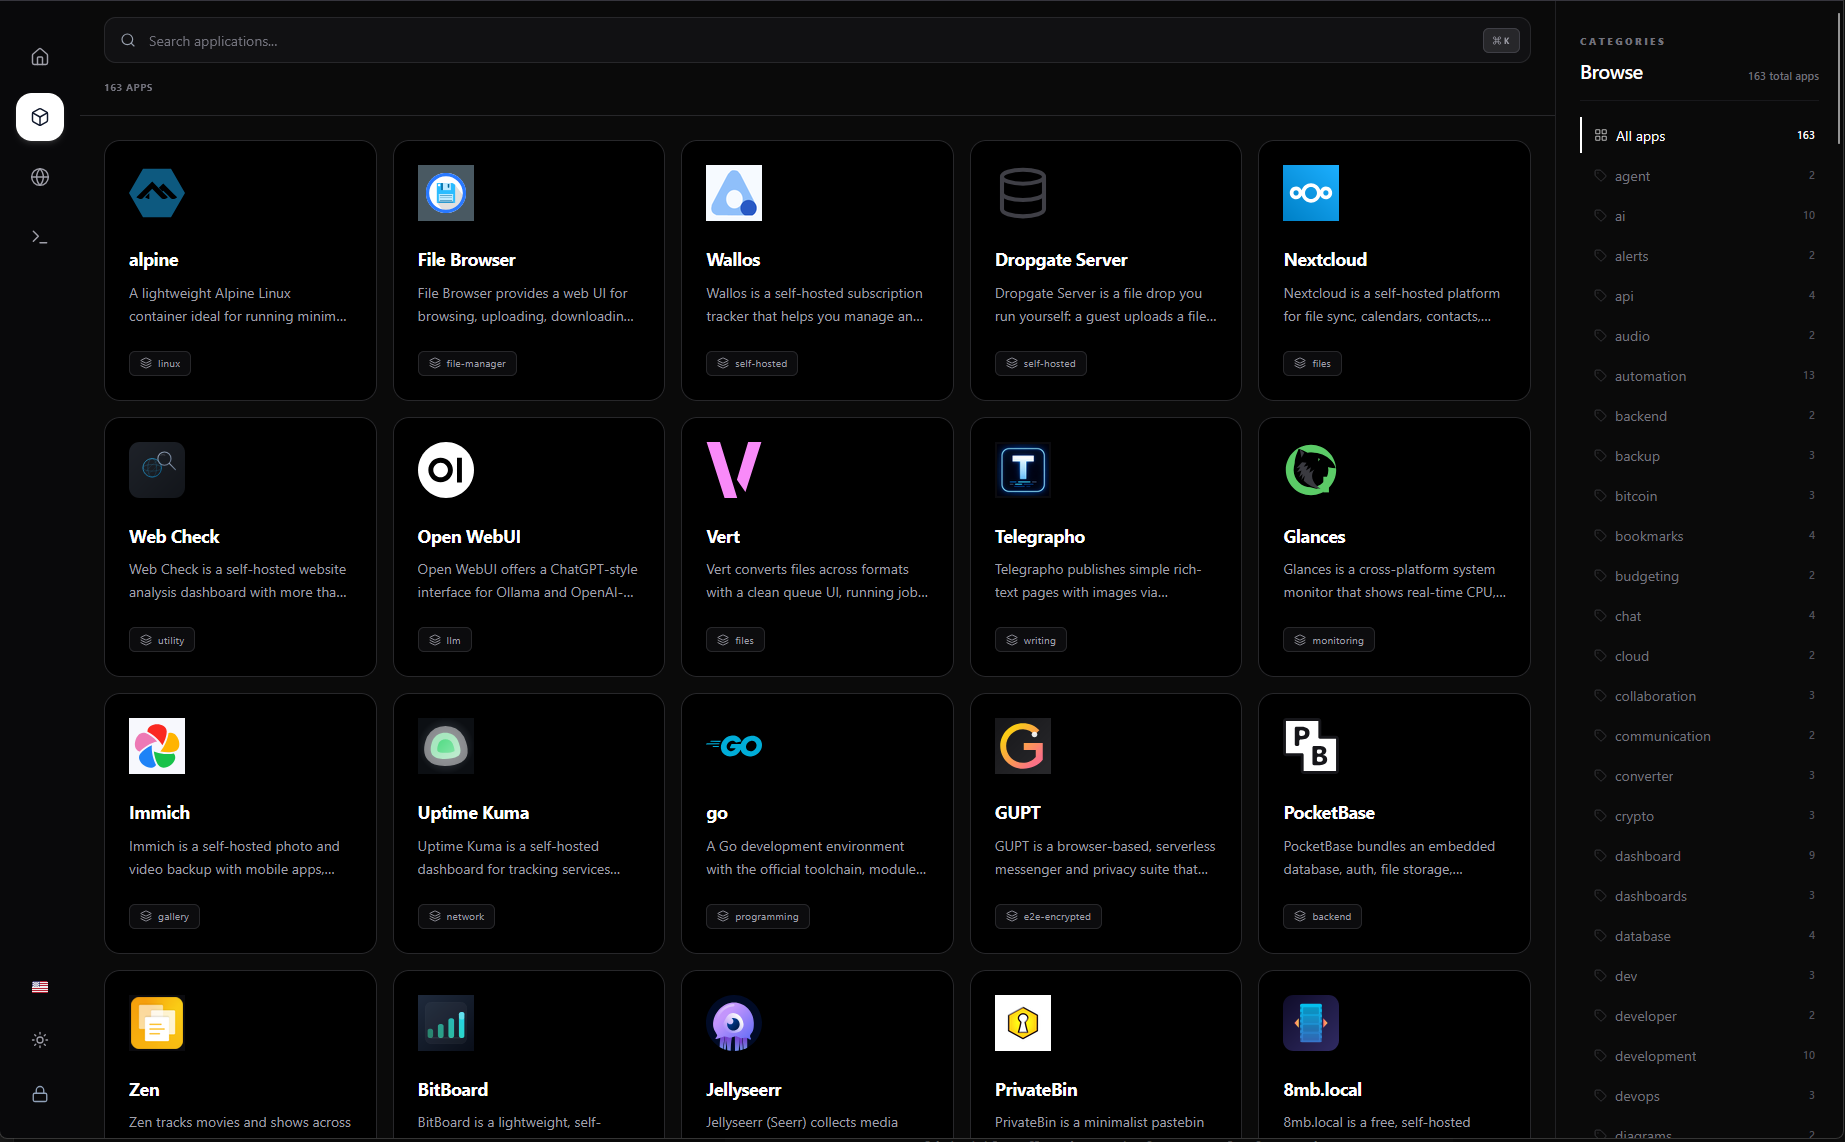The width and height of the screenshot is (1845, 1142).
Task: Click the US flag language icon
Action: point(40,987)
